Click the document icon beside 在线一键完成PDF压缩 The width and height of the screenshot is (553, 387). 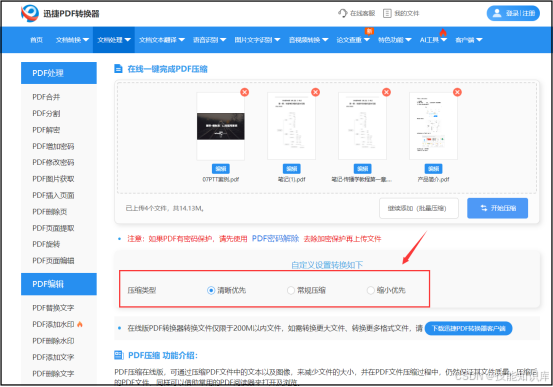tap(118, 69)
